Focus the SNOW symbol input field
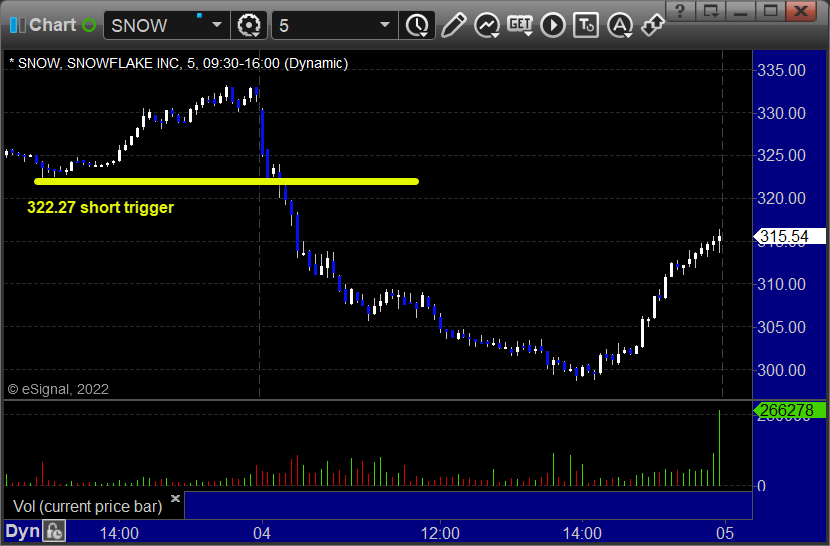Image resolution: width=830 pixels, height=546 pixels. [x=155, y=25]
